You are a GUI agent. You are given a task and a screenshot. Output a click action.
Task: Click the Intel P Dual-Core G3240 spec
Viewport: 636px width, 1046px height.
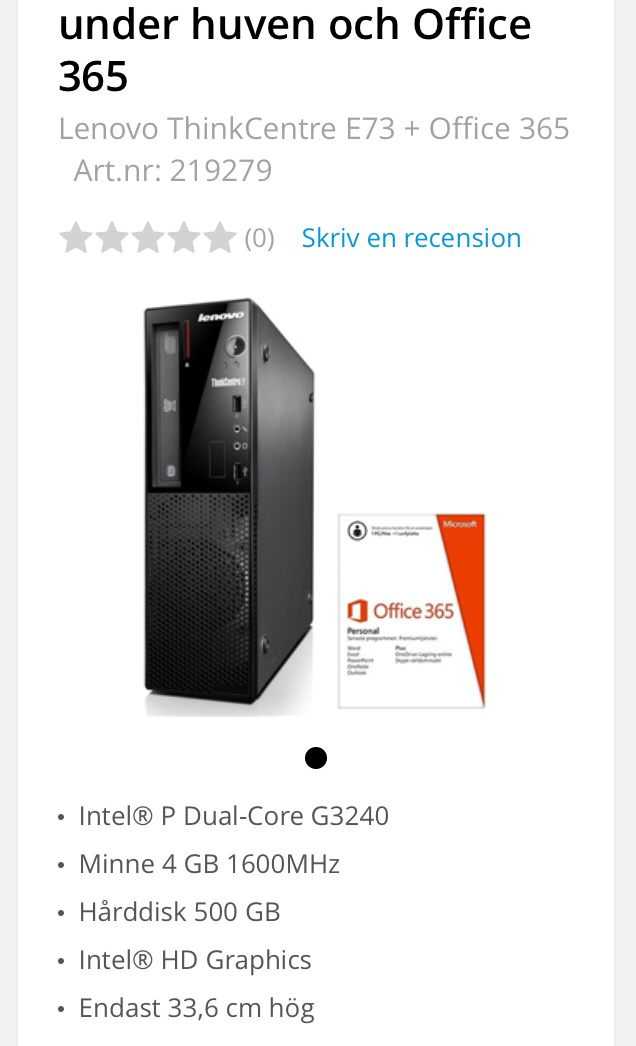pos(234,816)
